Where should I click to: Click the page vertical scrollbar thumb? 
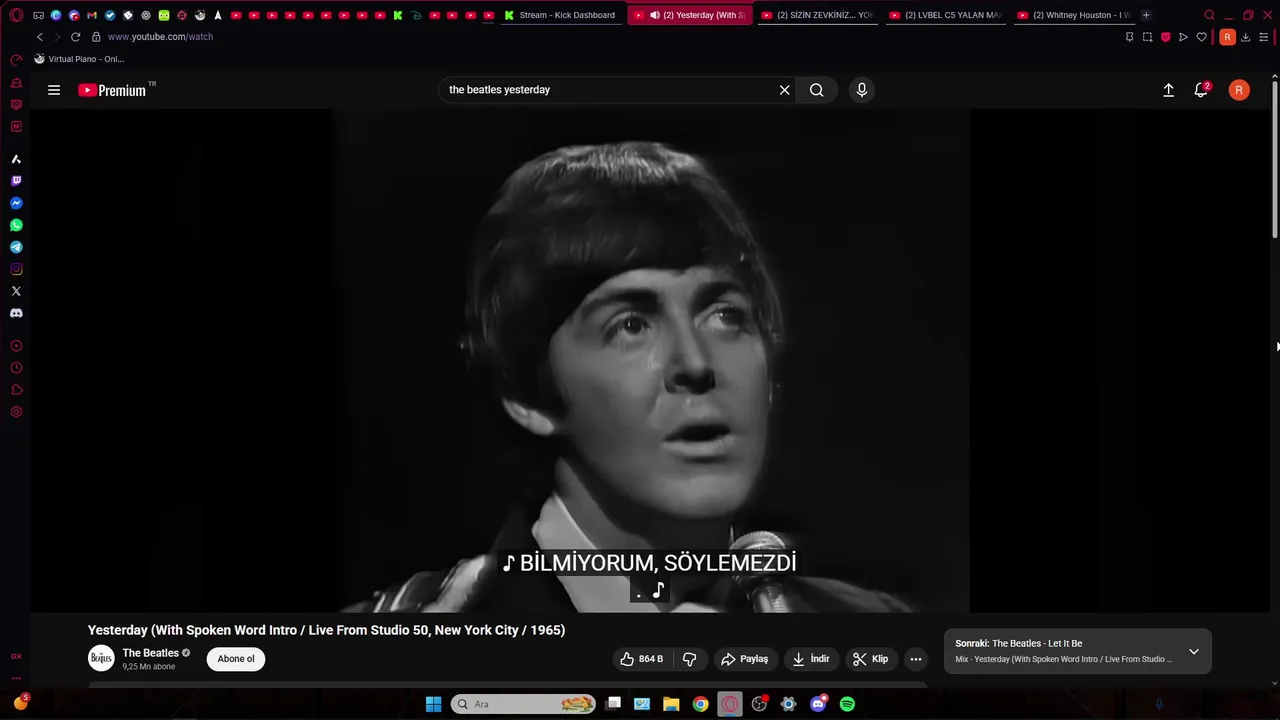[x=1274, y=158]
